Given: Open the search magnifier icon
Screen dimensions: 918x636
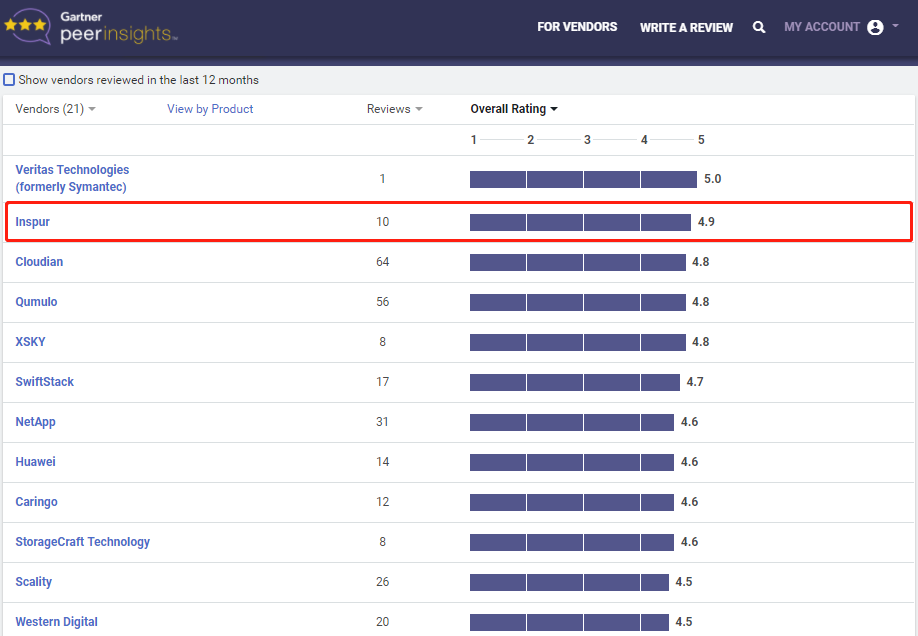Looking at the screenshot, I should pos(759,27).
